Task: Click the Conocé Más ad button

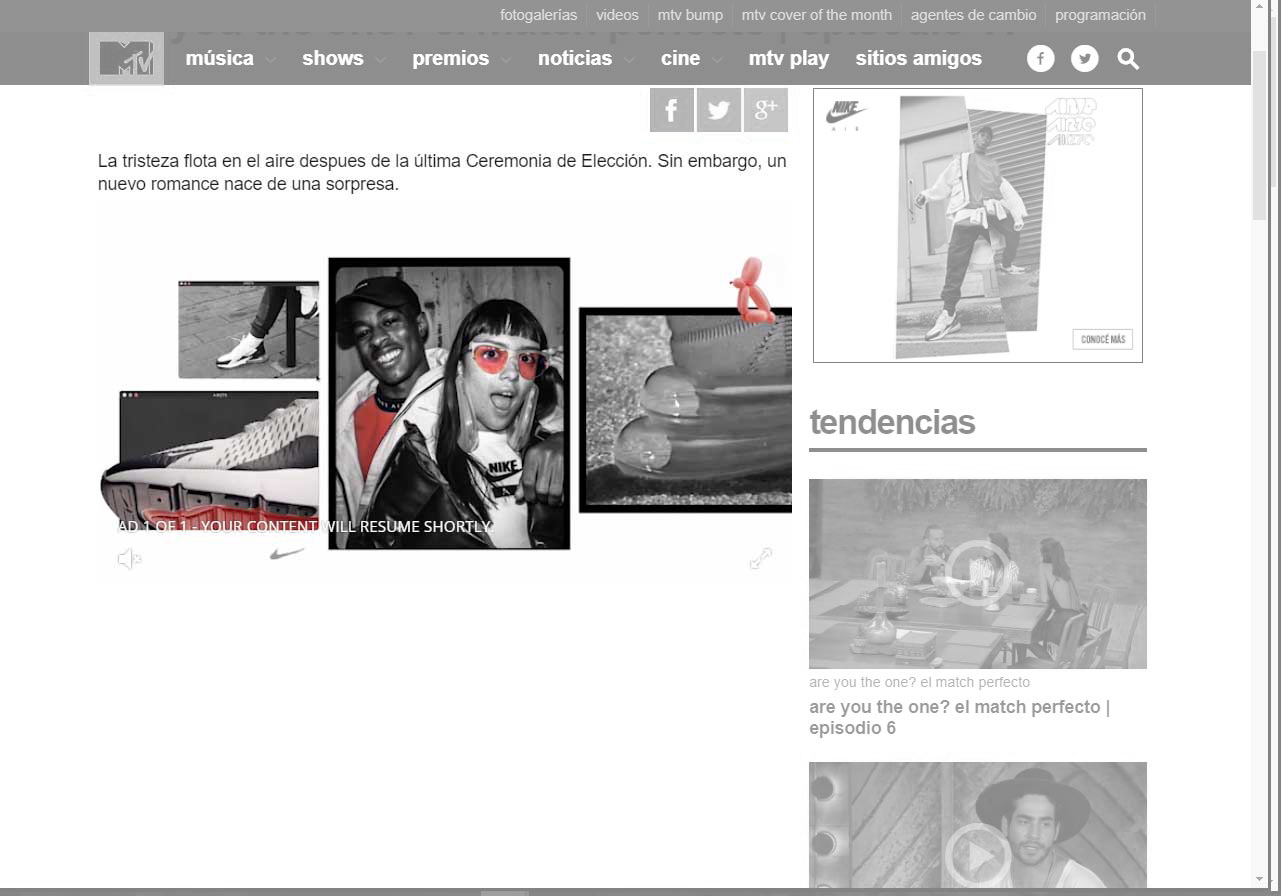Action: tap(1102, 339)
